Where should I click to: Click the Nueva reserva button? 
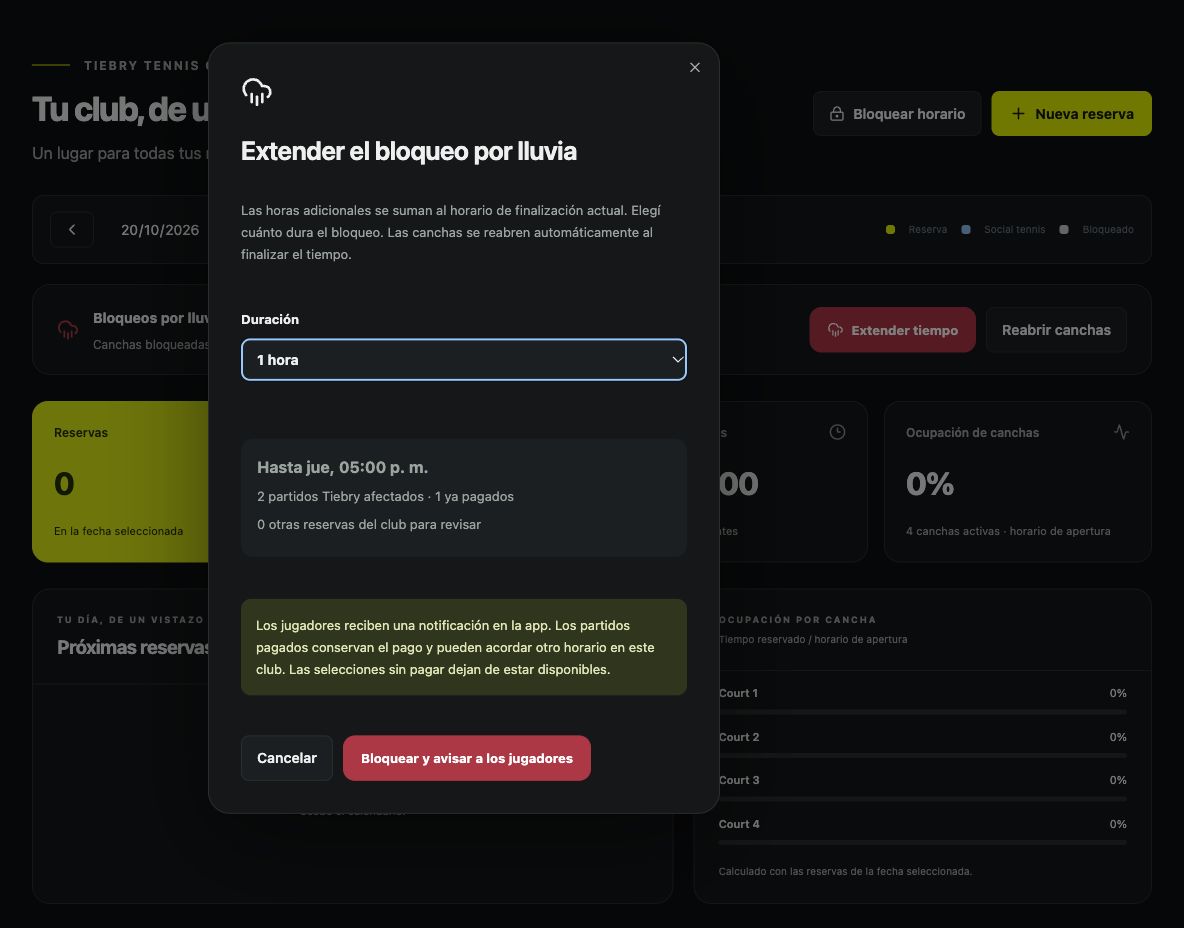click(x=1071, y=114)
